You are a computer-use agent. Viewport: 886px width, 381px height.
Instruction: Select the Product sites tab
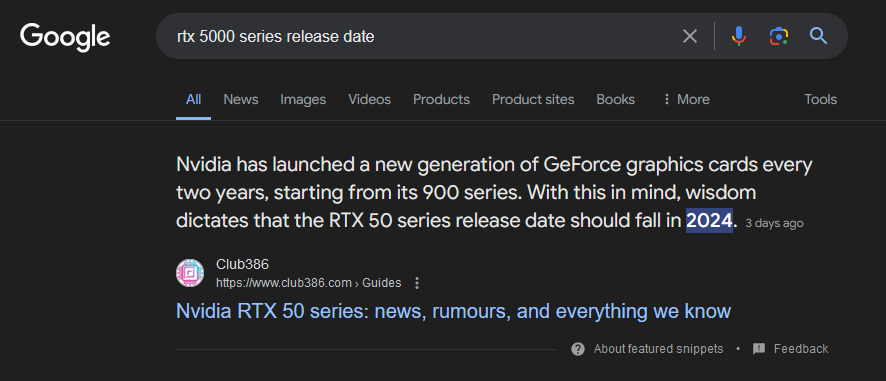[x=533, y=99]
